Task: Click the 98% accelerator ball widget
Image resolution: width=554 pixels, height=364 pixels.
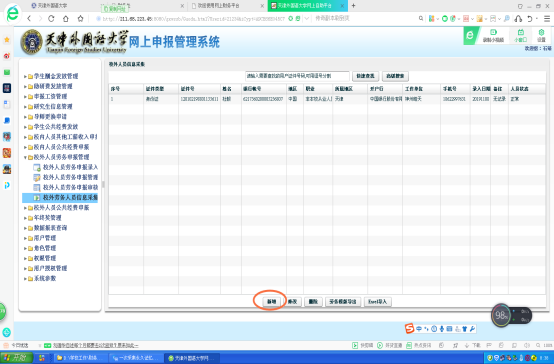Action: tap(501, 315)
